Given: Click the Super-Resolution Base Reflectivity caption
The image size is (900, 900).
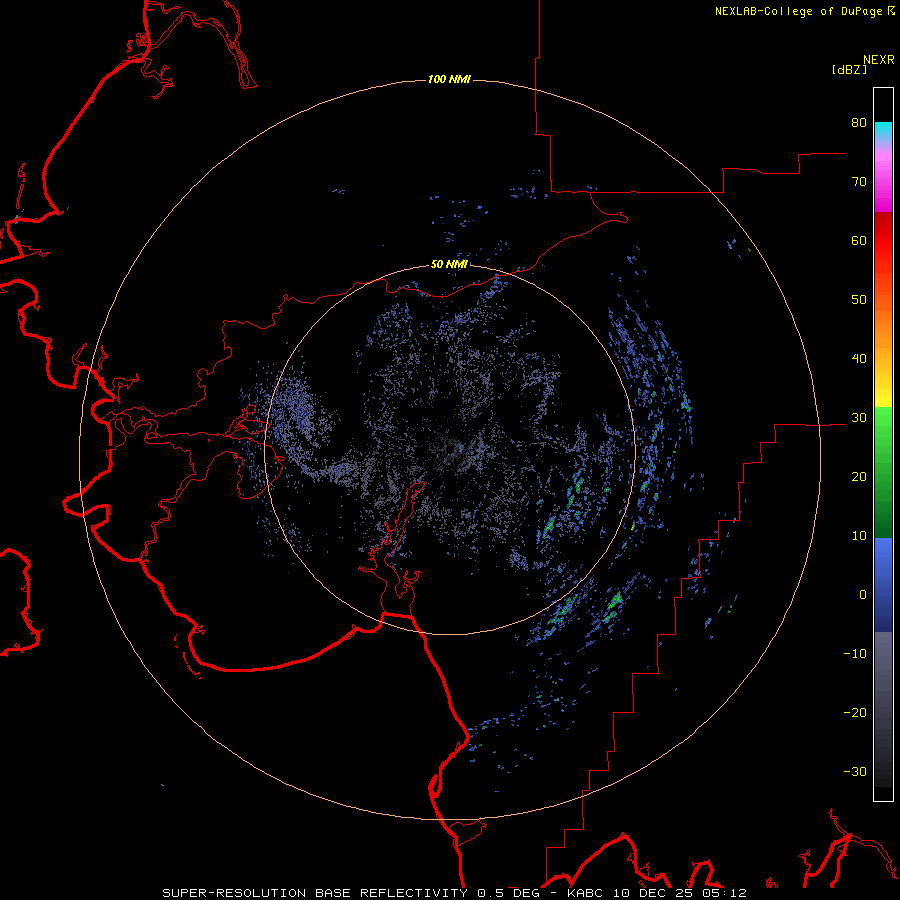Looking at the screenshot, I should coord(455,893).
